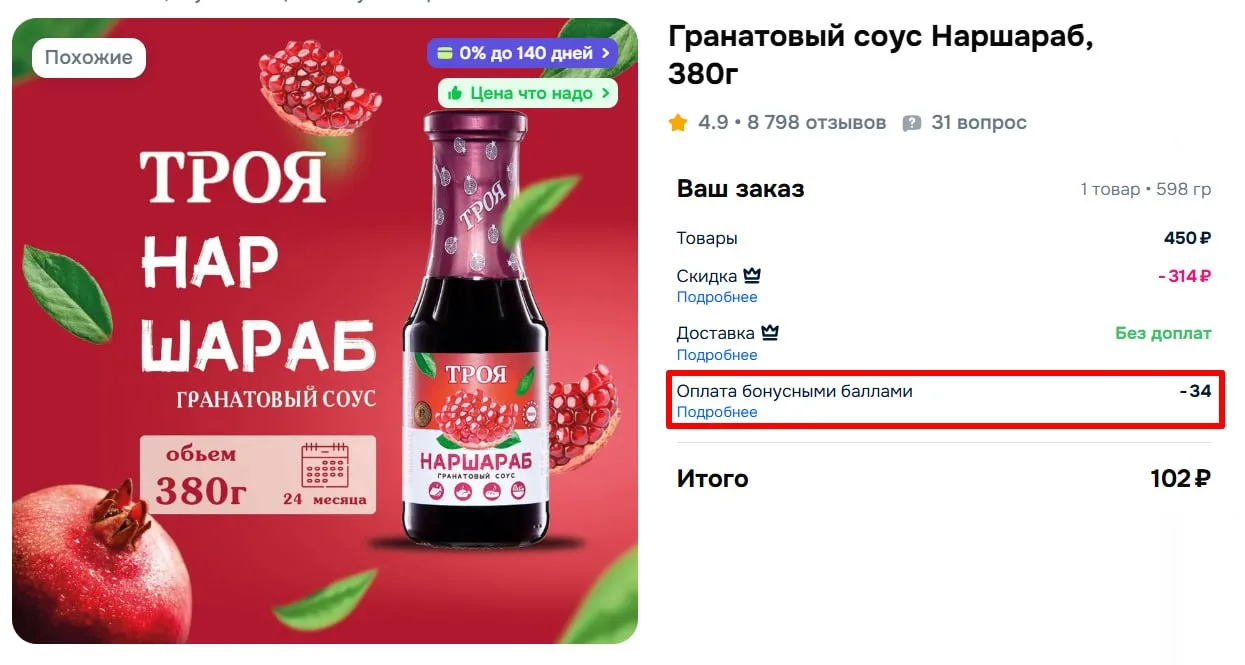The width and height of the screenshot is (1245, 665).
Task: Click the calendar icon above 24 месяца
Action: pos(324,466)
